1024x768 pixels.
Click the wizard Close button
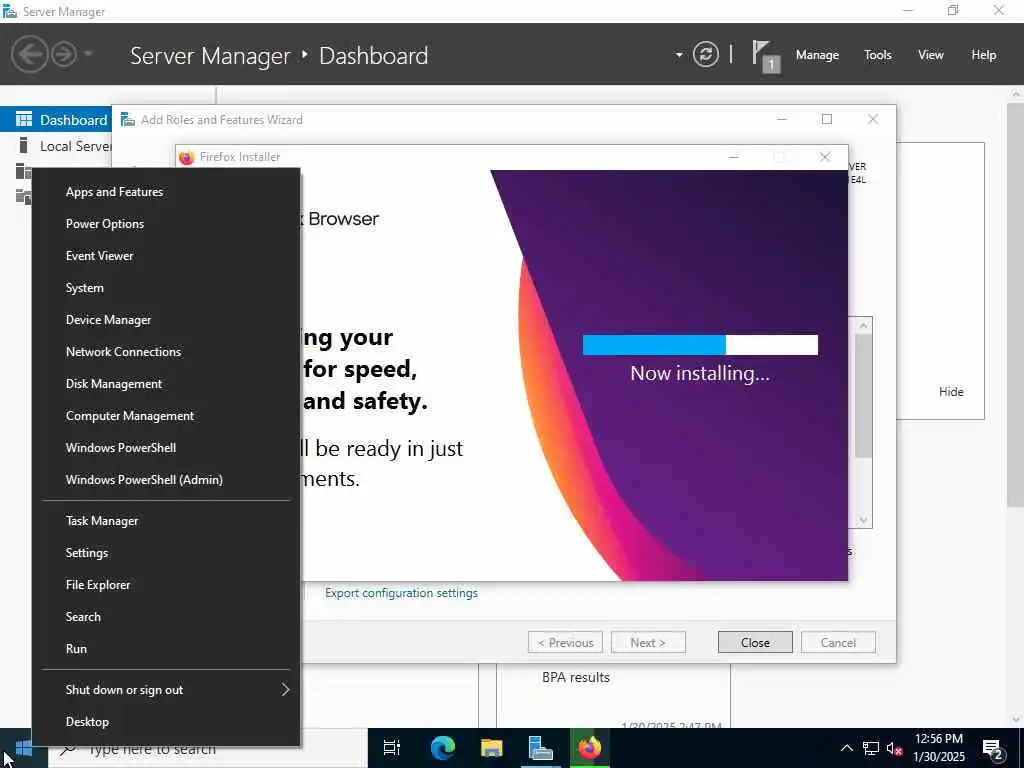point(755,643)
